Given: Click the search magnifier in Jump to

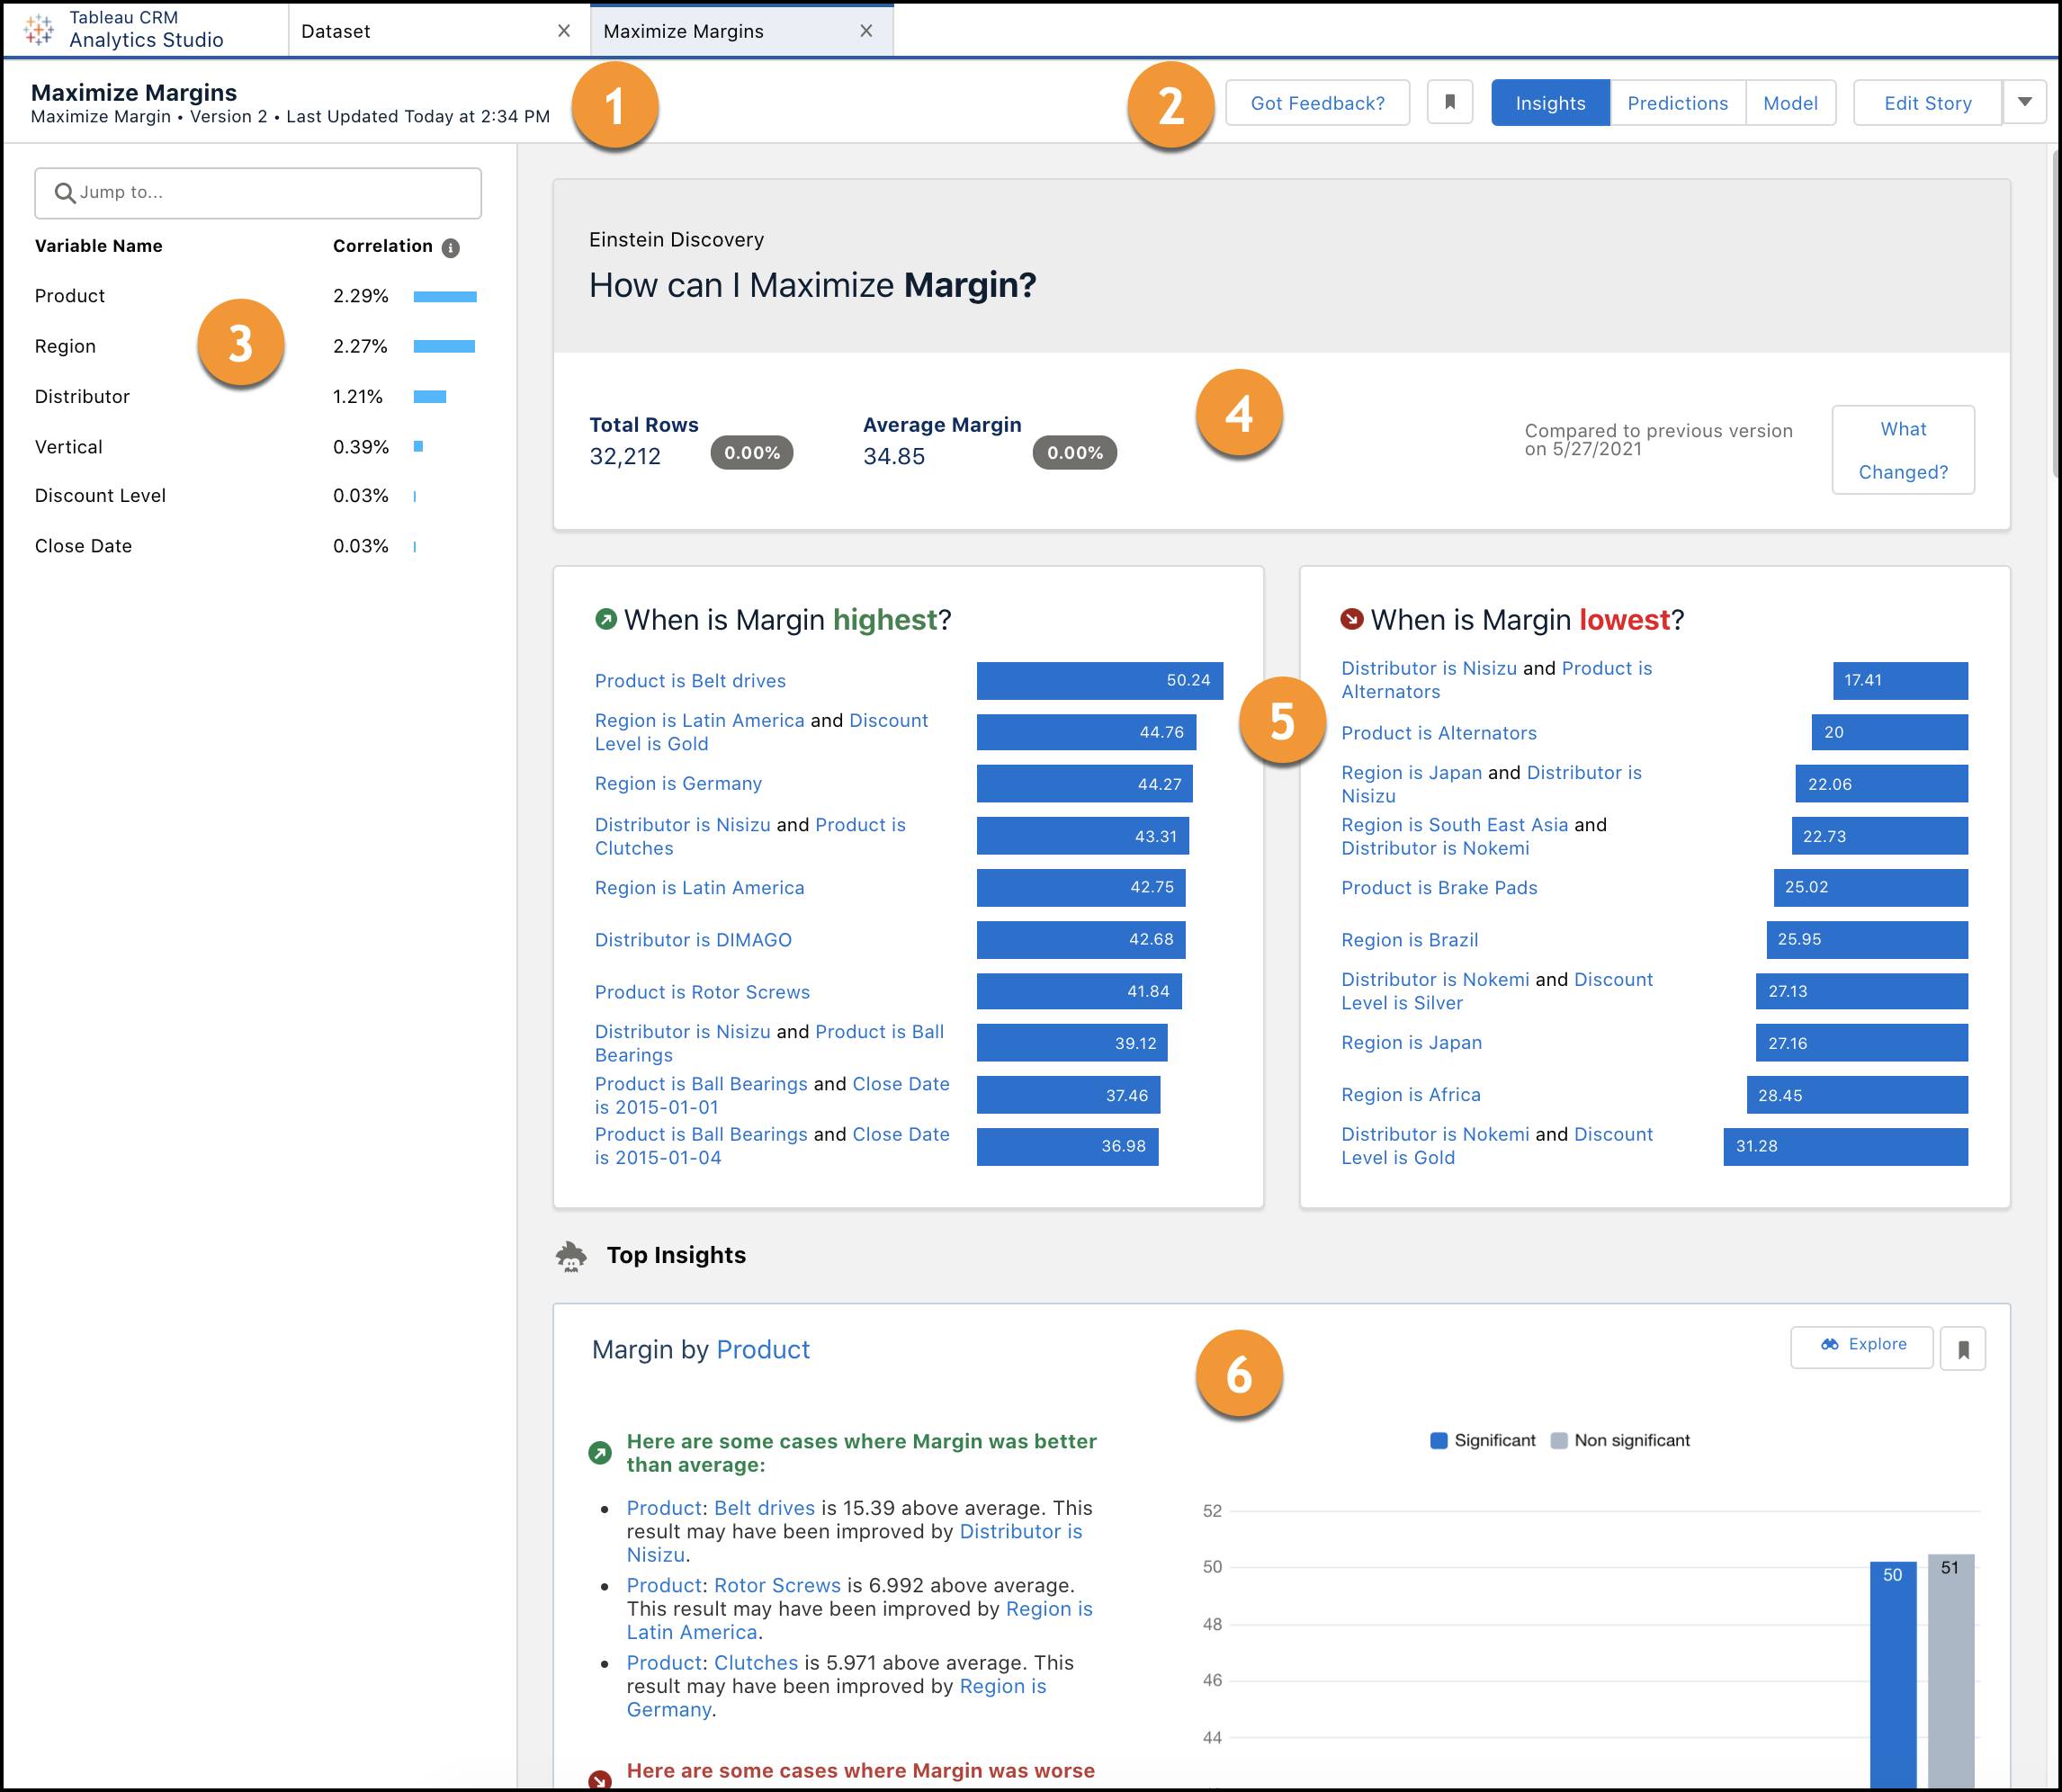Looking at the screenshot, I should tap(65, 193).
